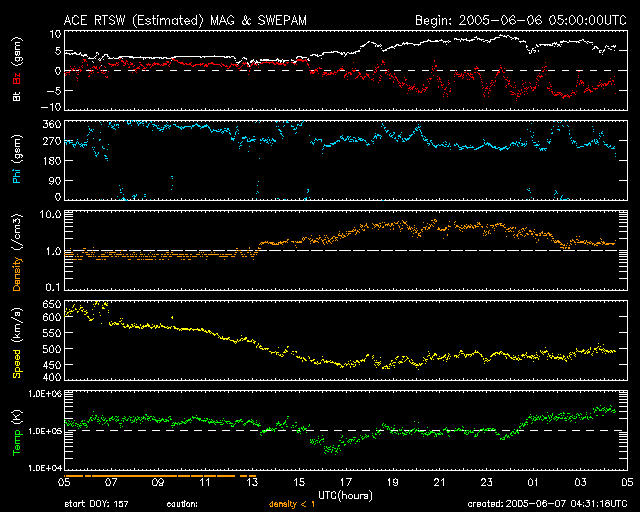Click the 01 hour tick label
The image size is (640, 512).
534,483
